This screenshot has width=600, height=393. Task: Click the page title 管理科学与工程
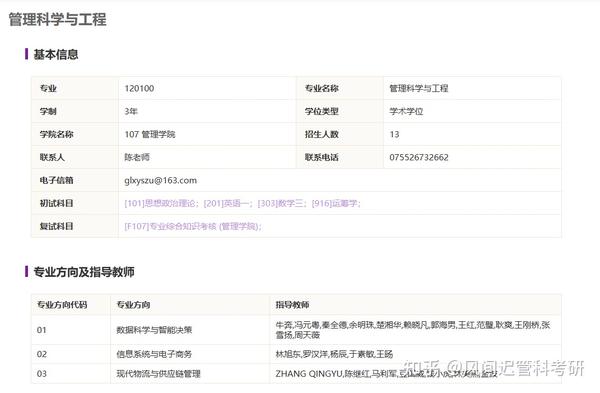coord(57,20)
